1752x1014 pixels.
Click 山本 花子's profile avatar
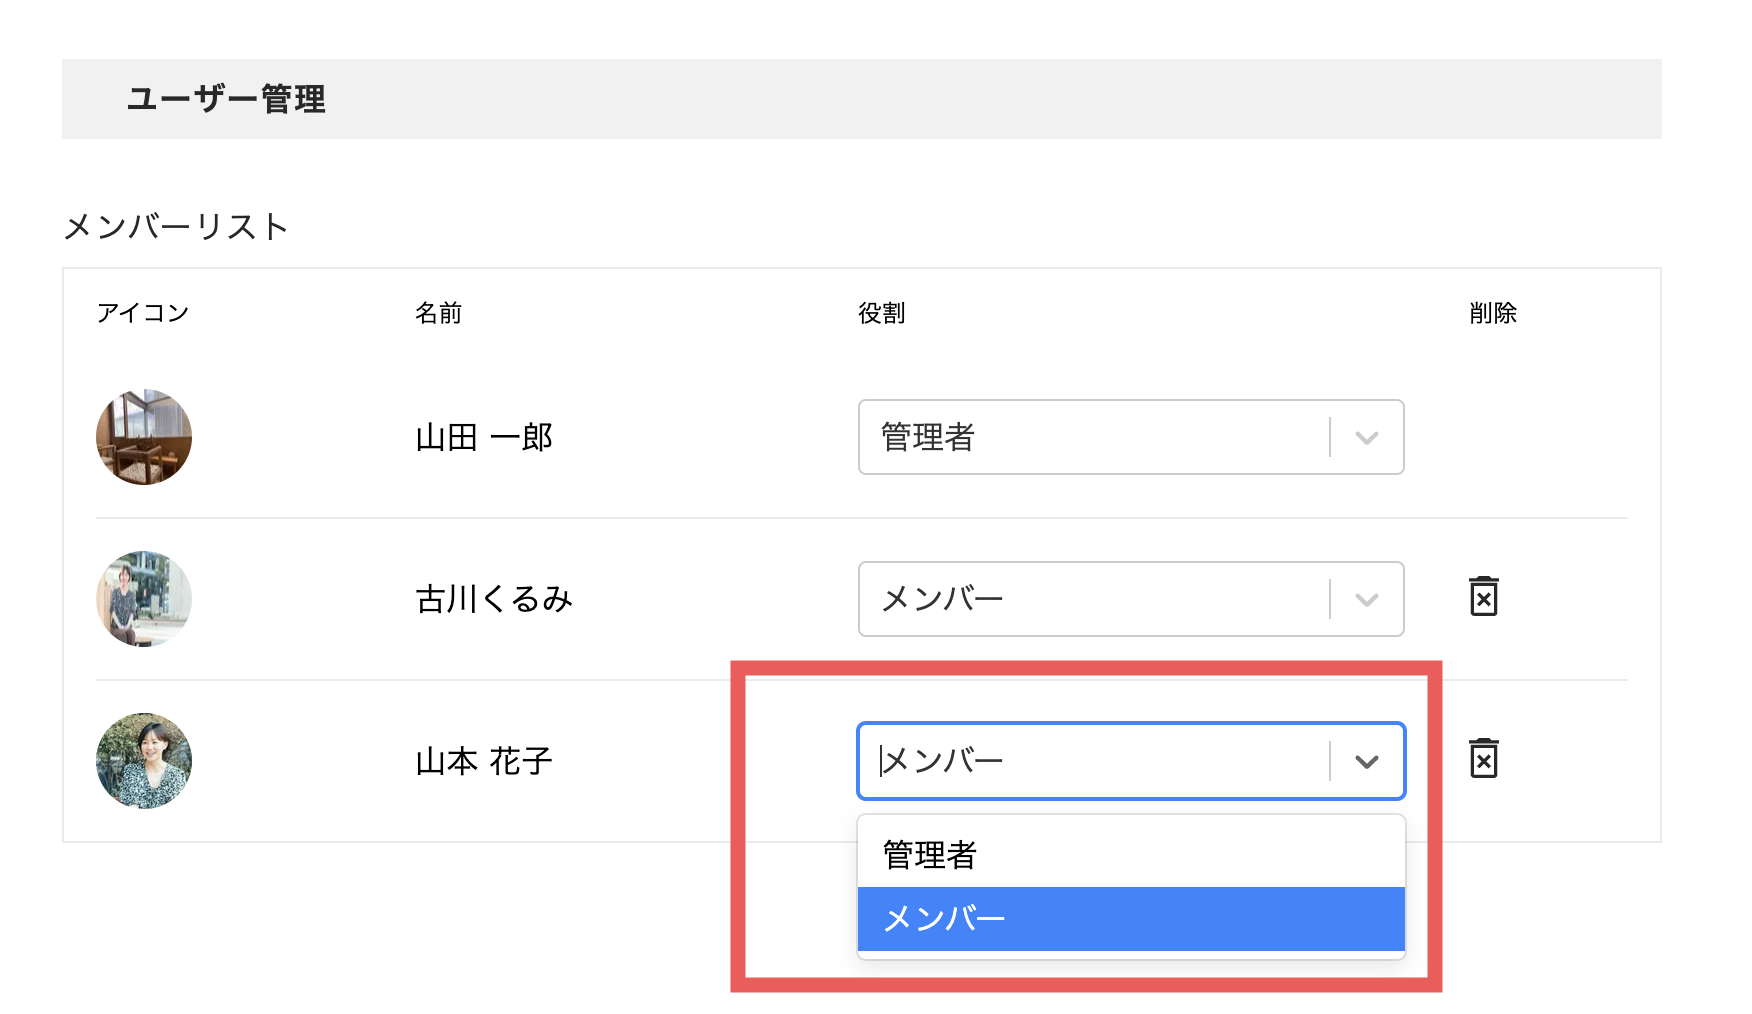(144, 760)
